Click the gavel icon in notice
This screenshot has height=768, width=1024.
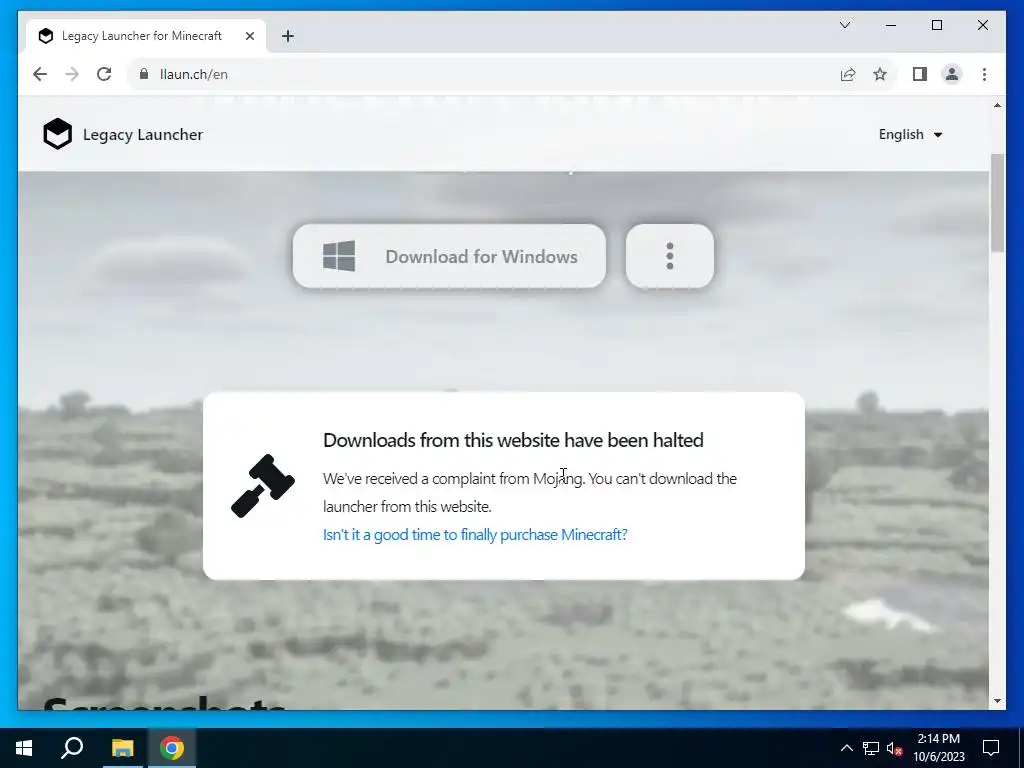[x=263, y=486]
